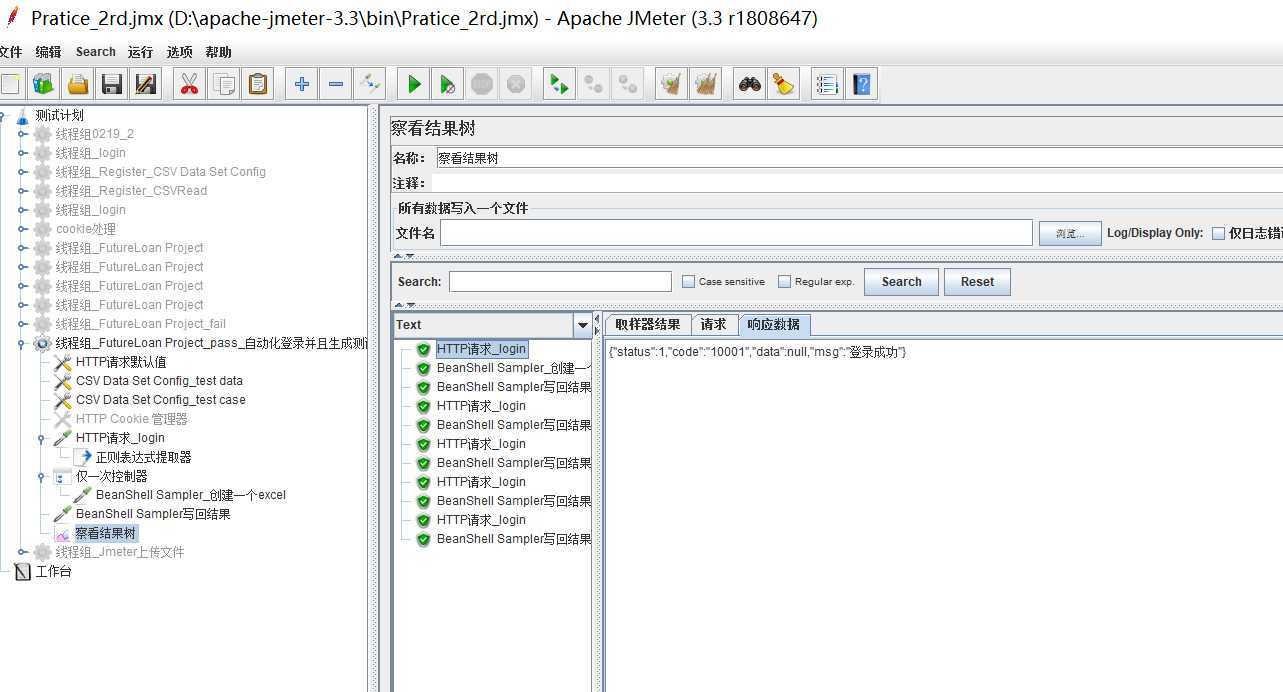This screenshot has width=1283, height=692.
Task: Click the 文件名 file name input field
Action: [736, 233]
